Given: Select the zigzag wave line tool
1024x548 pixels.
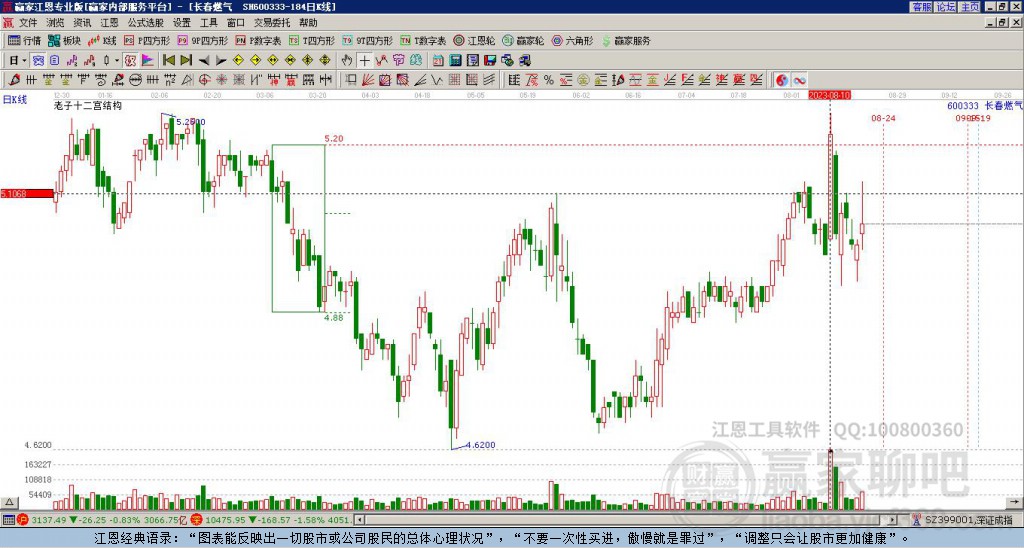Looking at the screenshot, I should pos(437,80).
